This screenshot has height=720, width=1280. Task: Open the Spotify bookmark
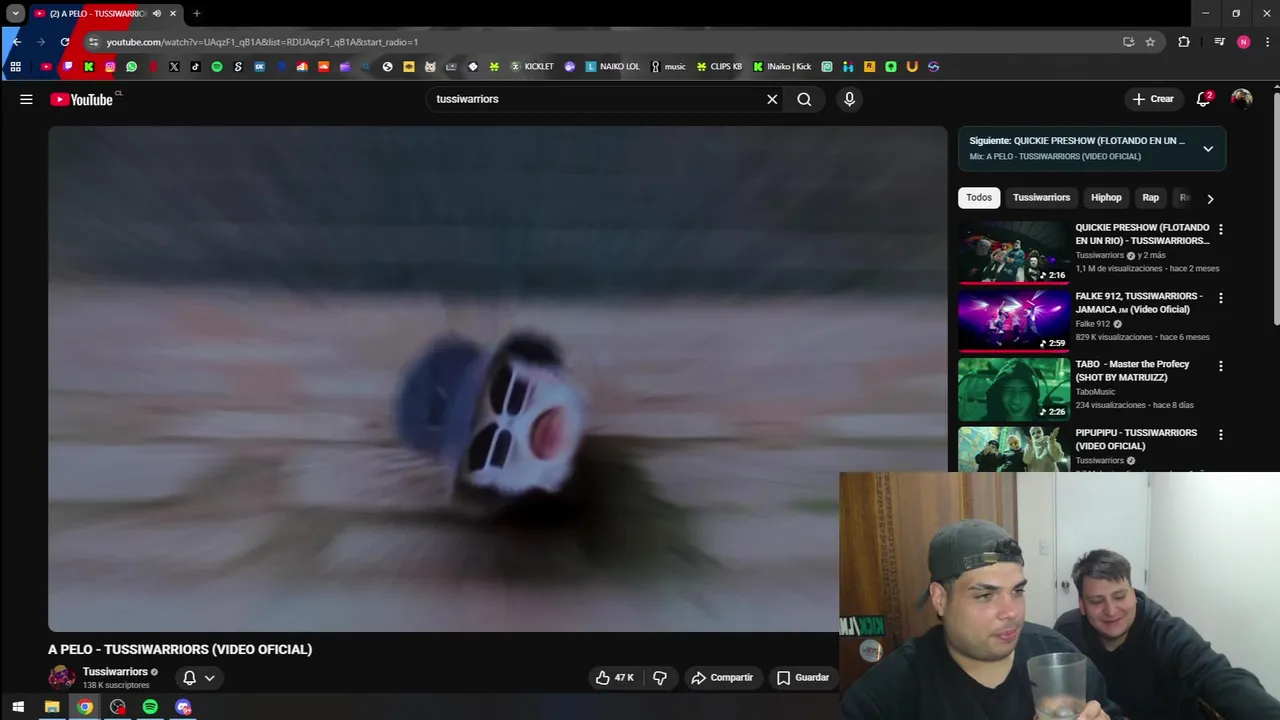(217, 67)
